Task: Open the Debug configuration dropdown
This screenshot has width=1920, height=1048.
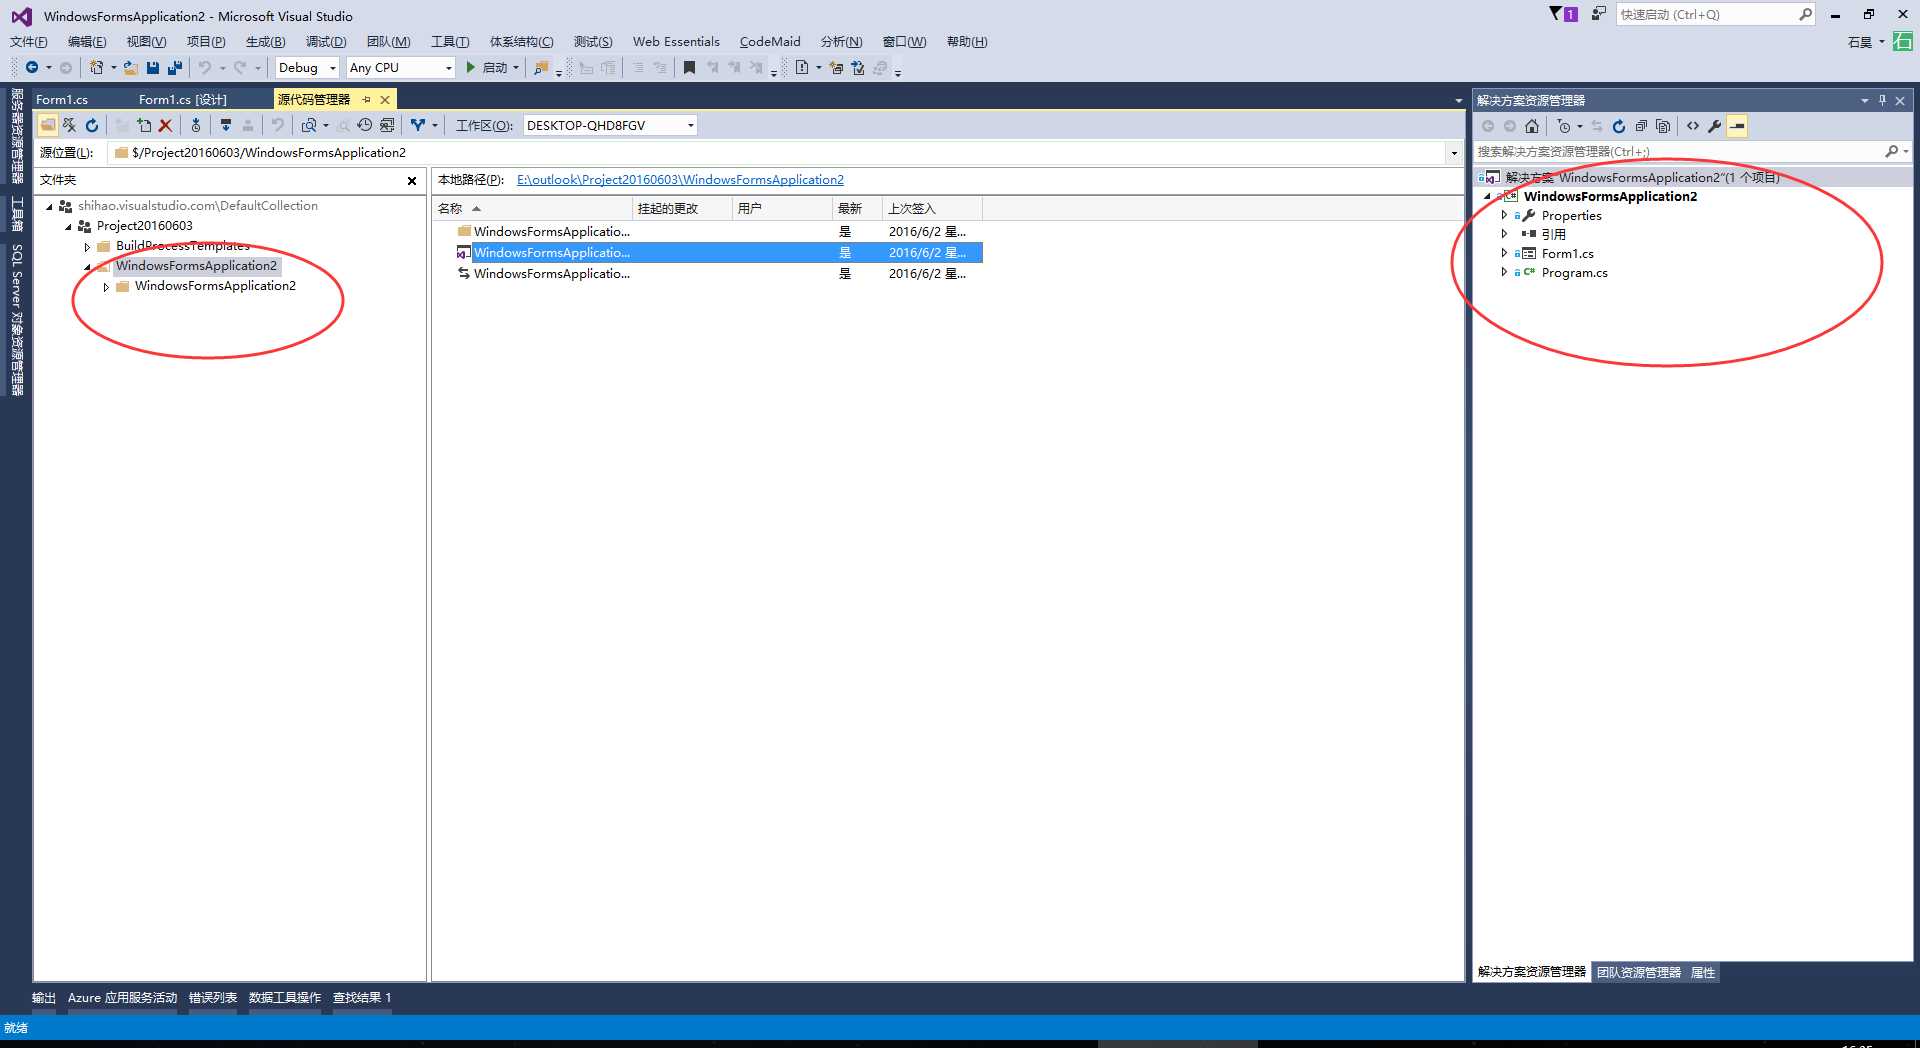Action: [333, 68]
